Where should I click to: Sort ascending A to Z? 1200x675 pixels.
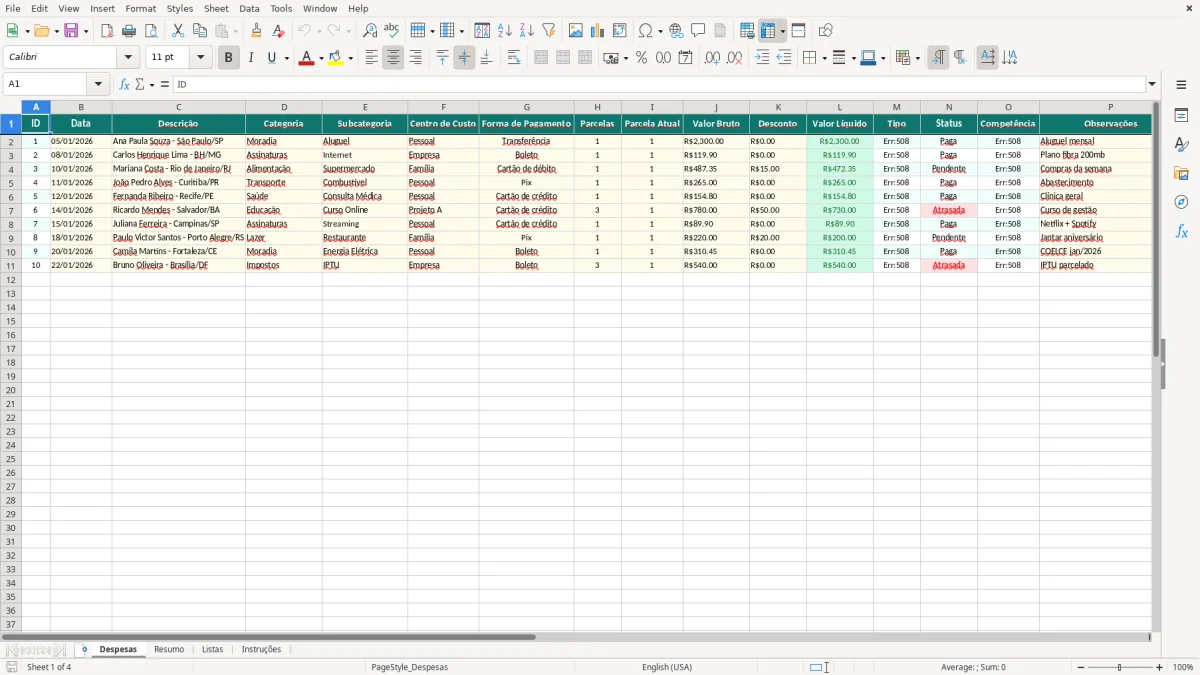pyautogui.click(x=504, y=31)
